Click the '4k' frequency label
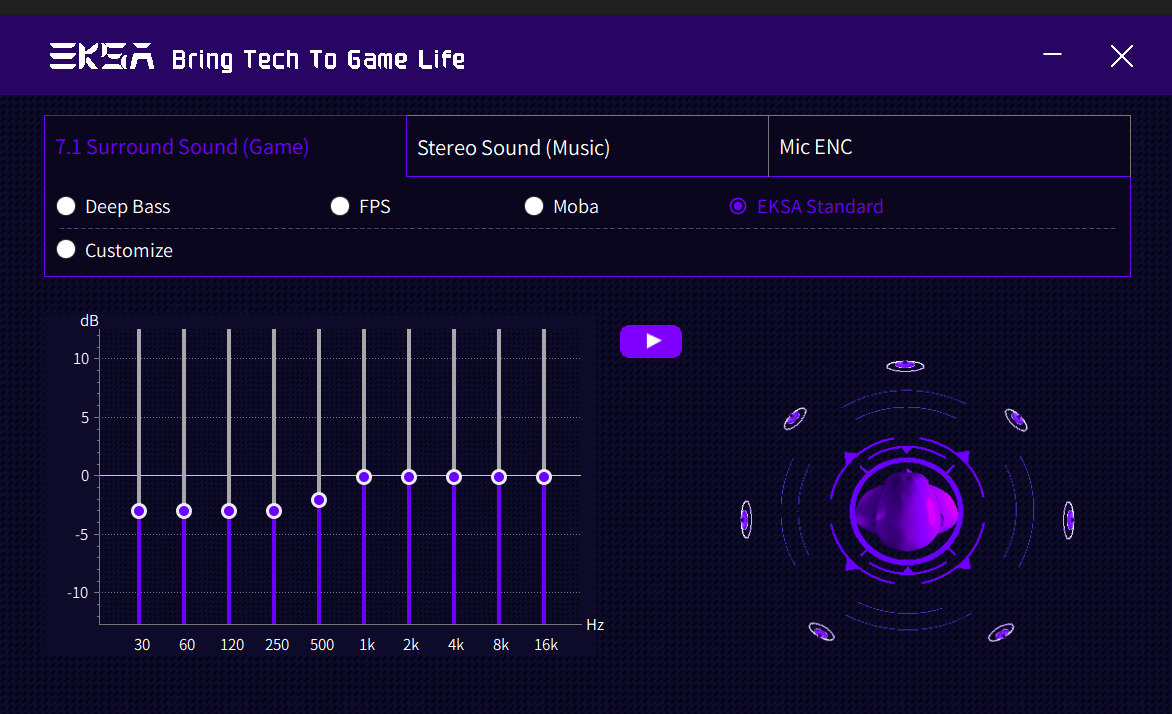This screenshot has height=714, width=1172. pos(456,644)
